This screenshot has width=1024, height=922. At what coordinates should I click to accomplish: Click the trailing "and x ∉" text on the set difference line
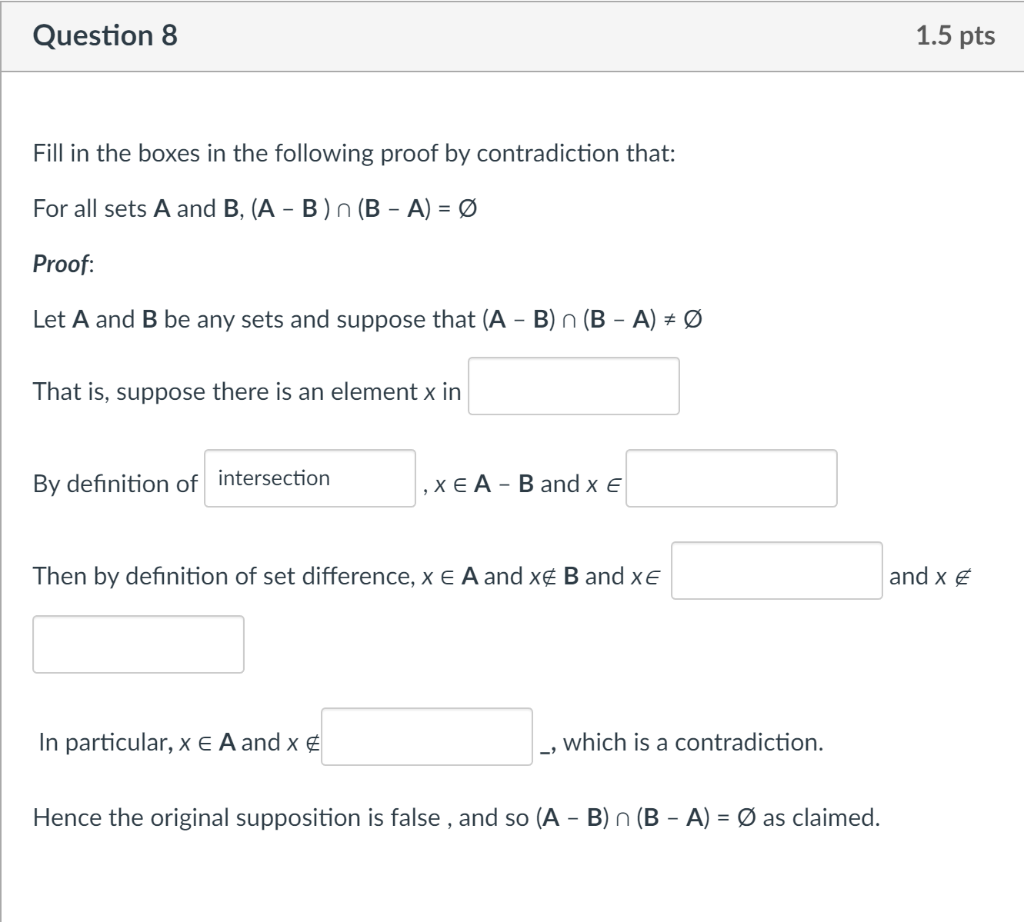click(x=931, y=576)
